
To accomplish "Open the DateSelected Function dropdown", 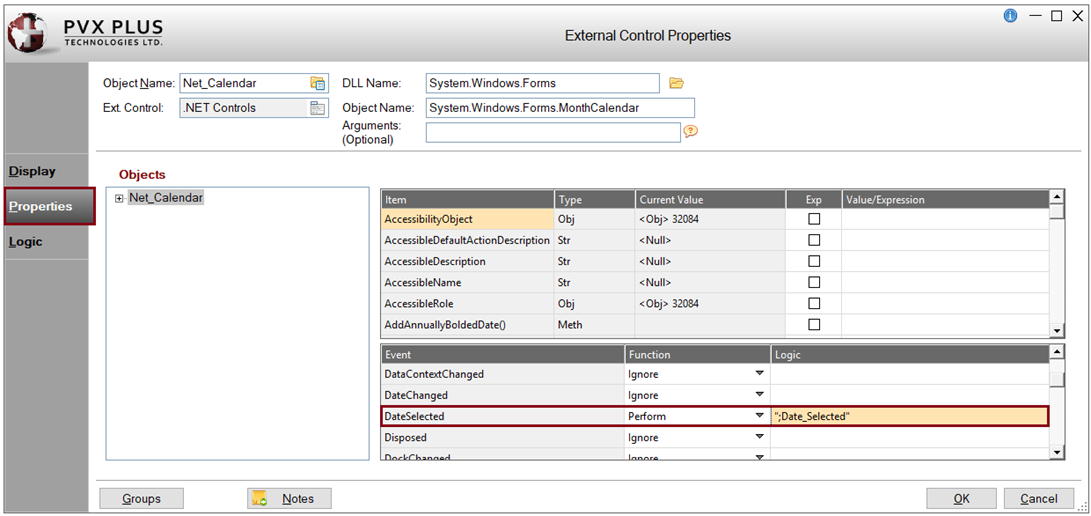I will click(759, 416).
